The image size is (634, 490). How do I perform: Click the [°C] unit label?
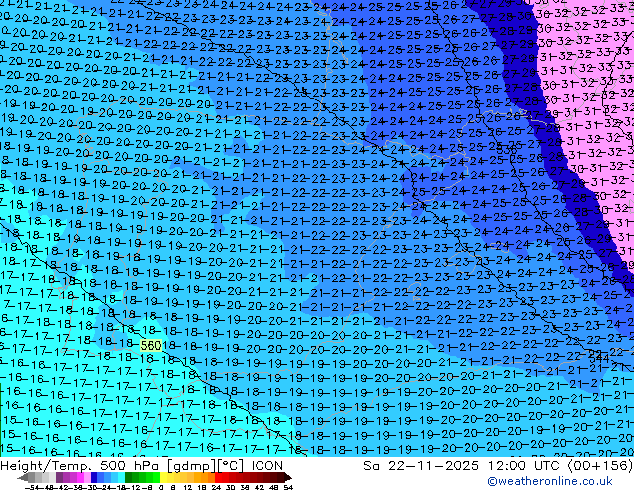click(230, 466)
